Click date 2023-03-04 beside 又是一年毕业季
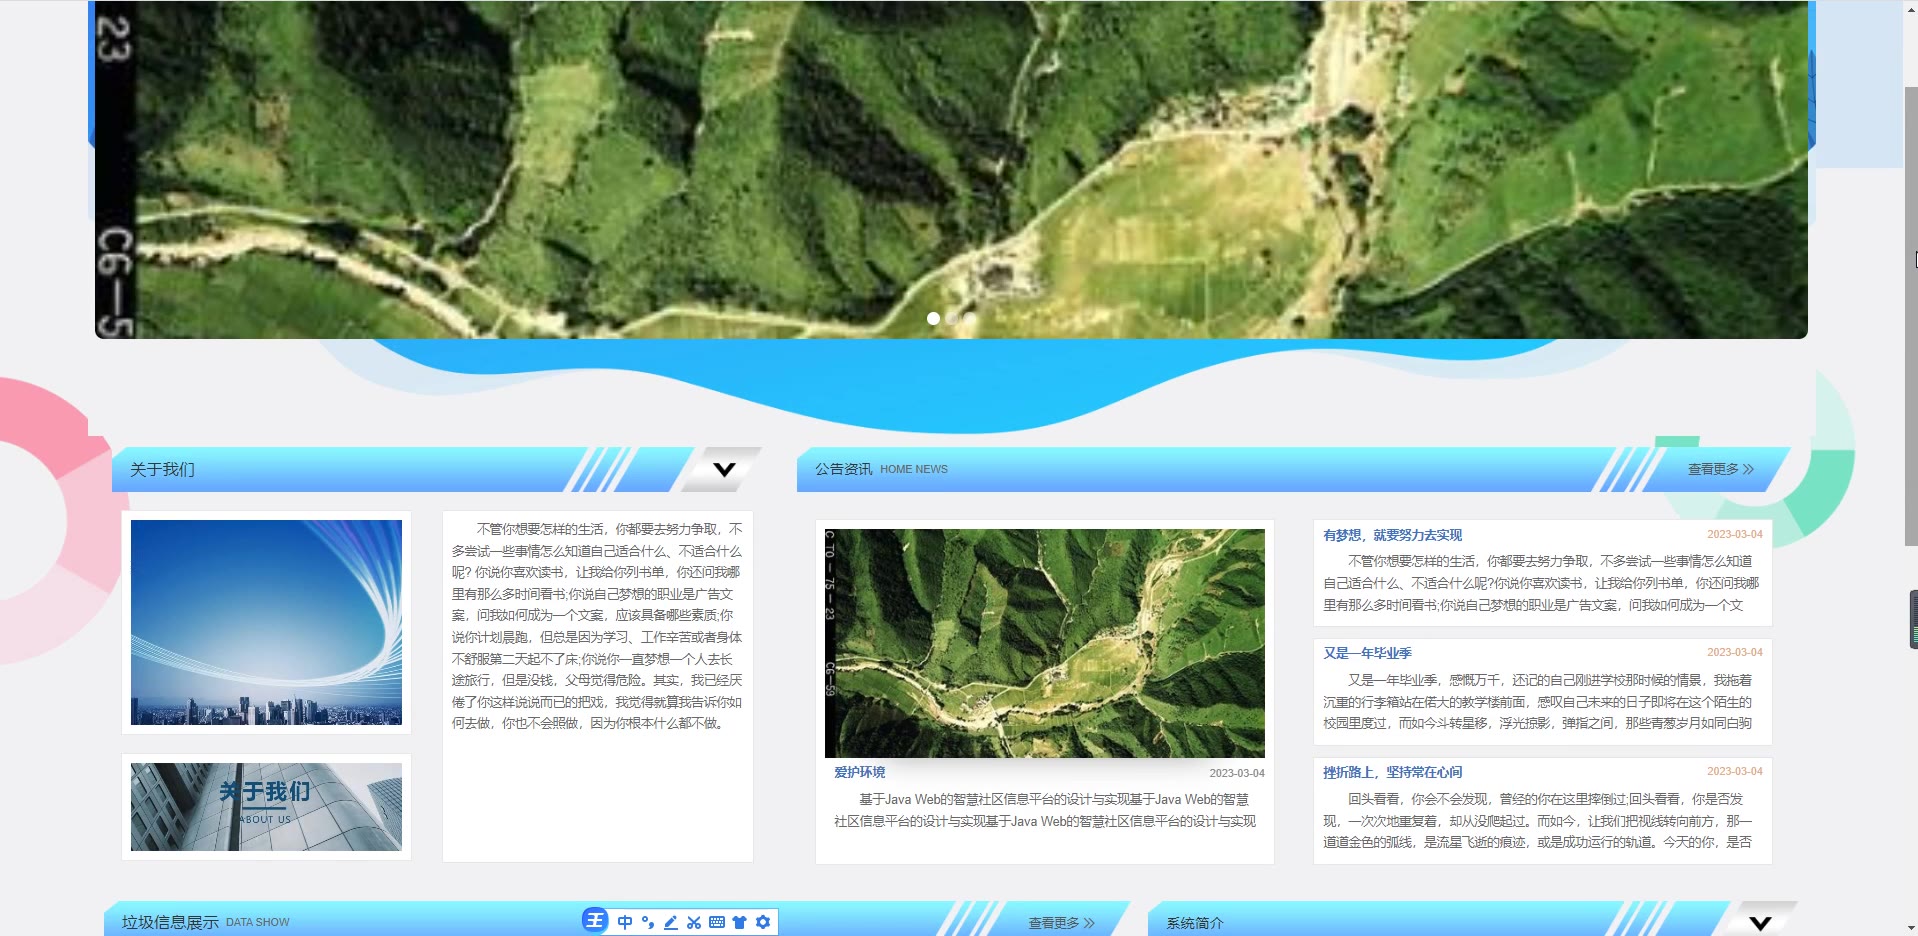The width and height of the screenshot is (1918, 936). click(1734, 652)
